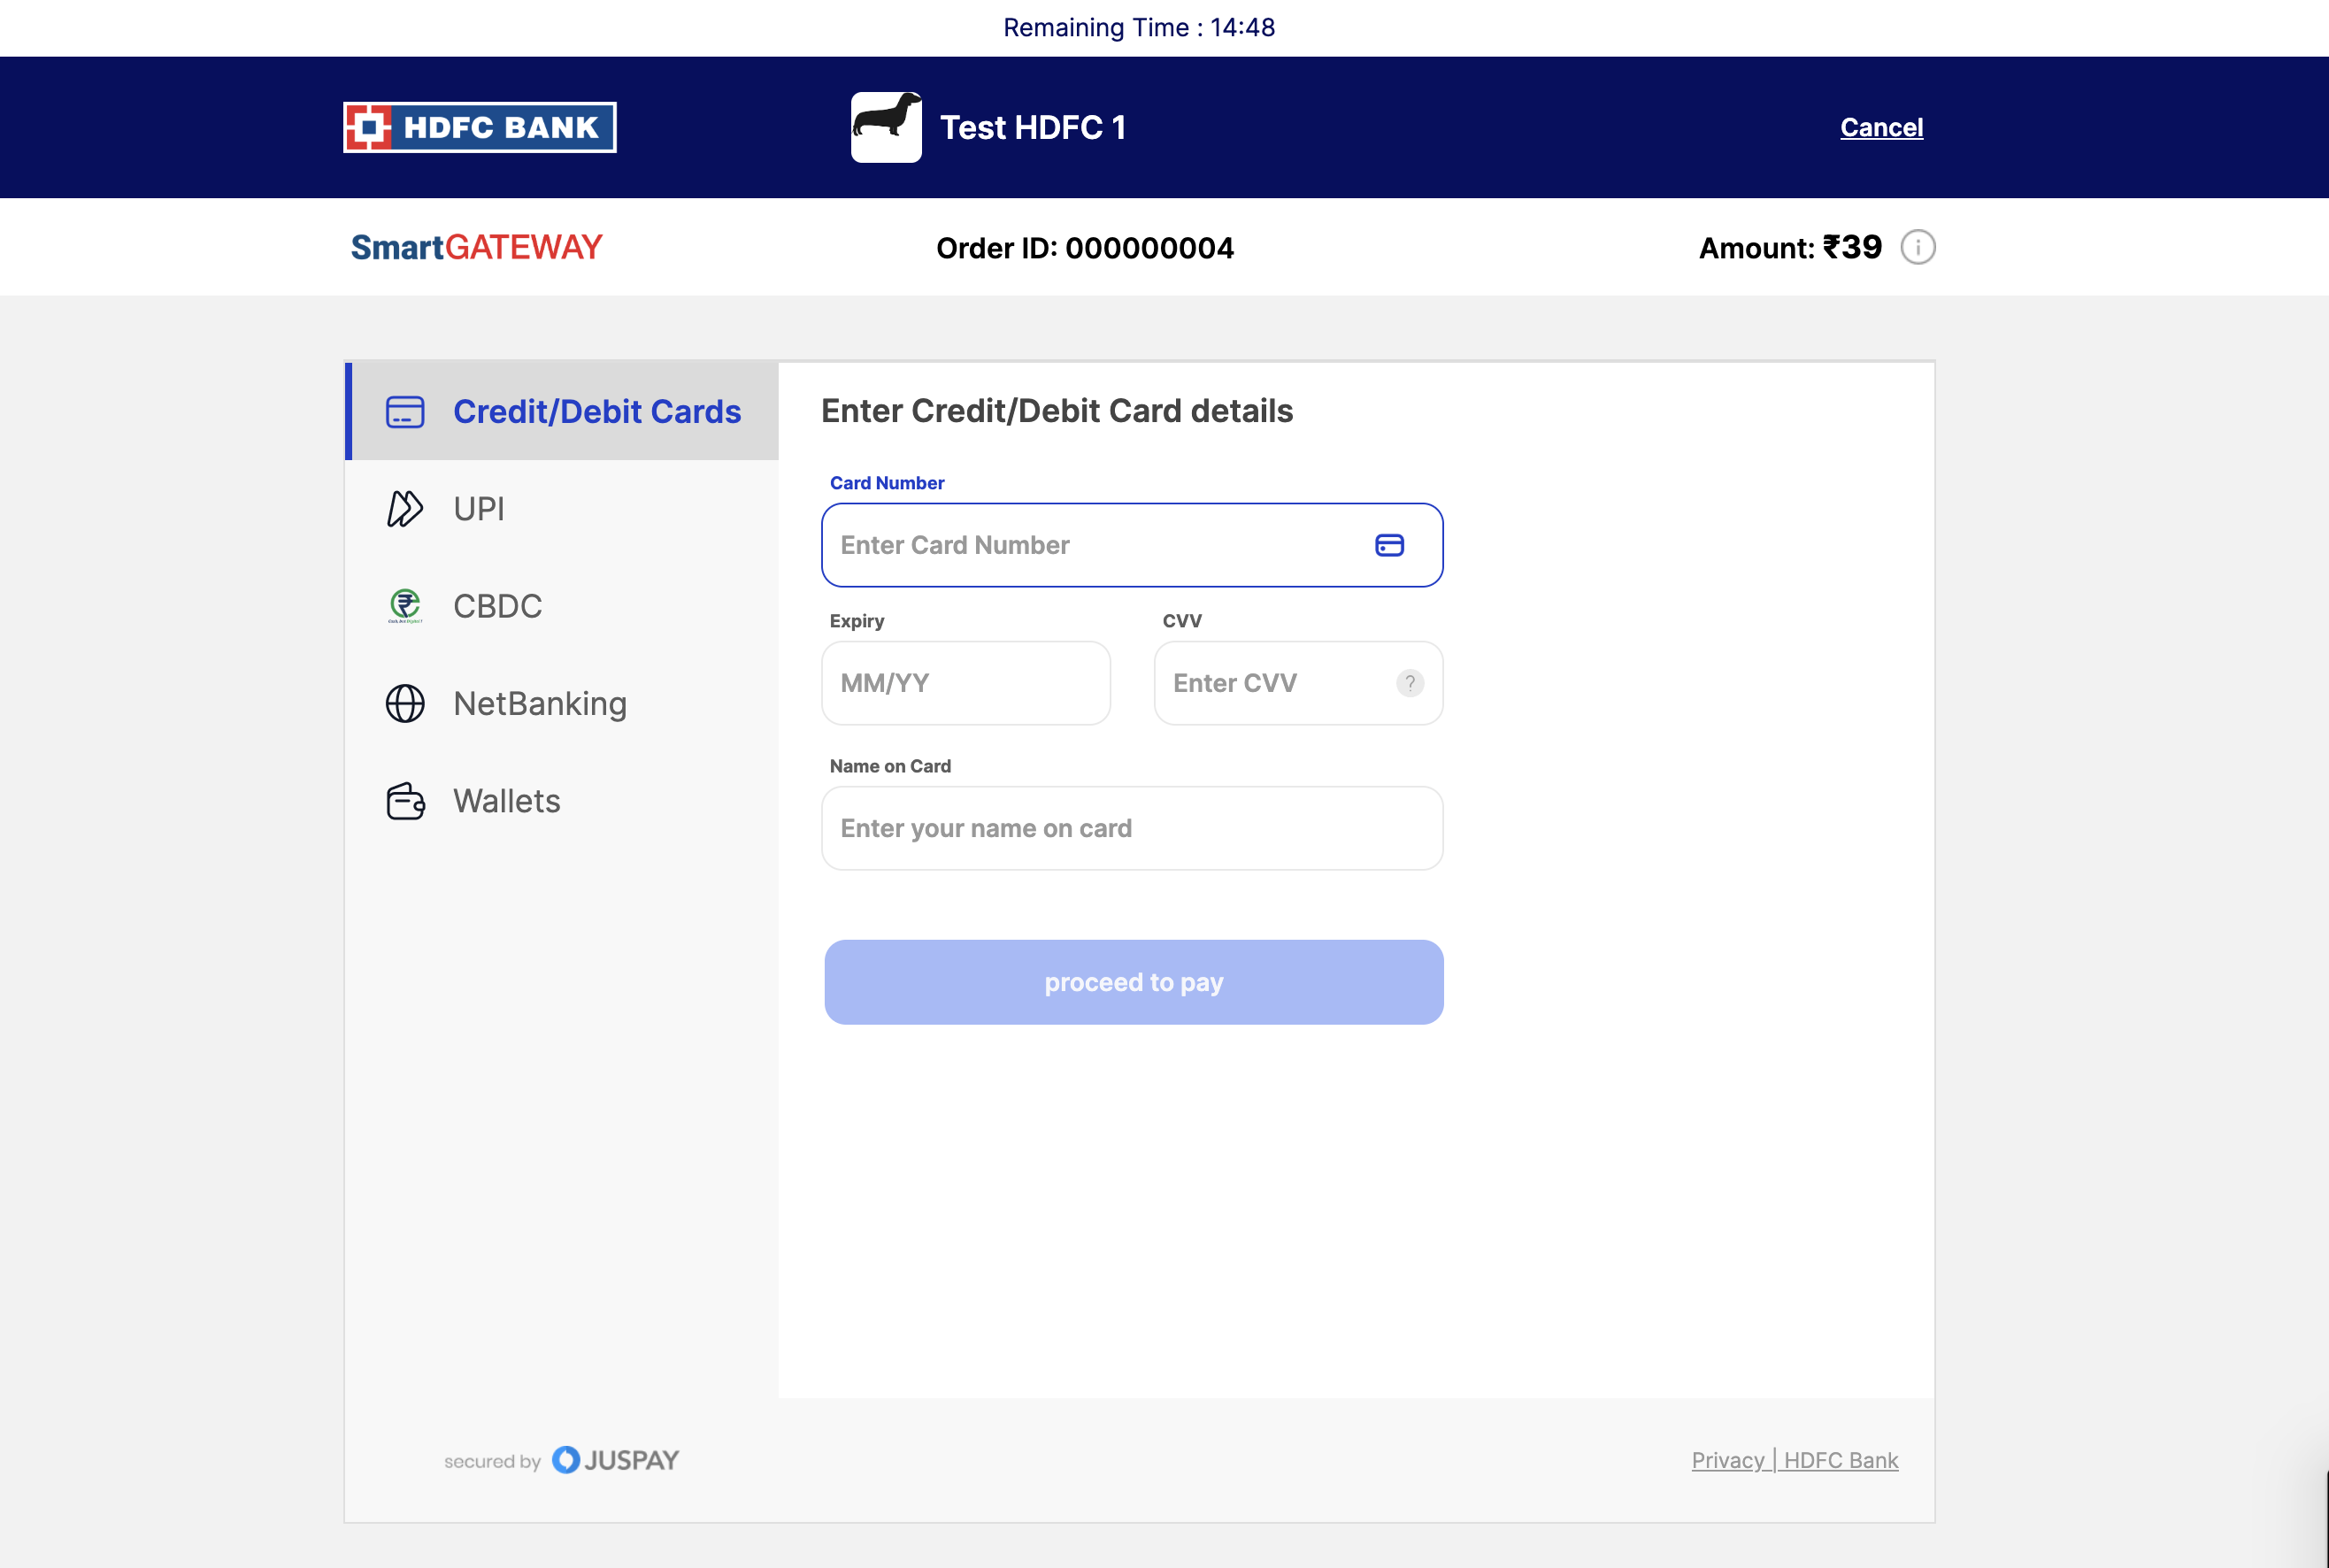The image size is (2329, 1568).
Task: Click the Enter Credit/Debit Card details heading
Action: tap(1057, 411)
